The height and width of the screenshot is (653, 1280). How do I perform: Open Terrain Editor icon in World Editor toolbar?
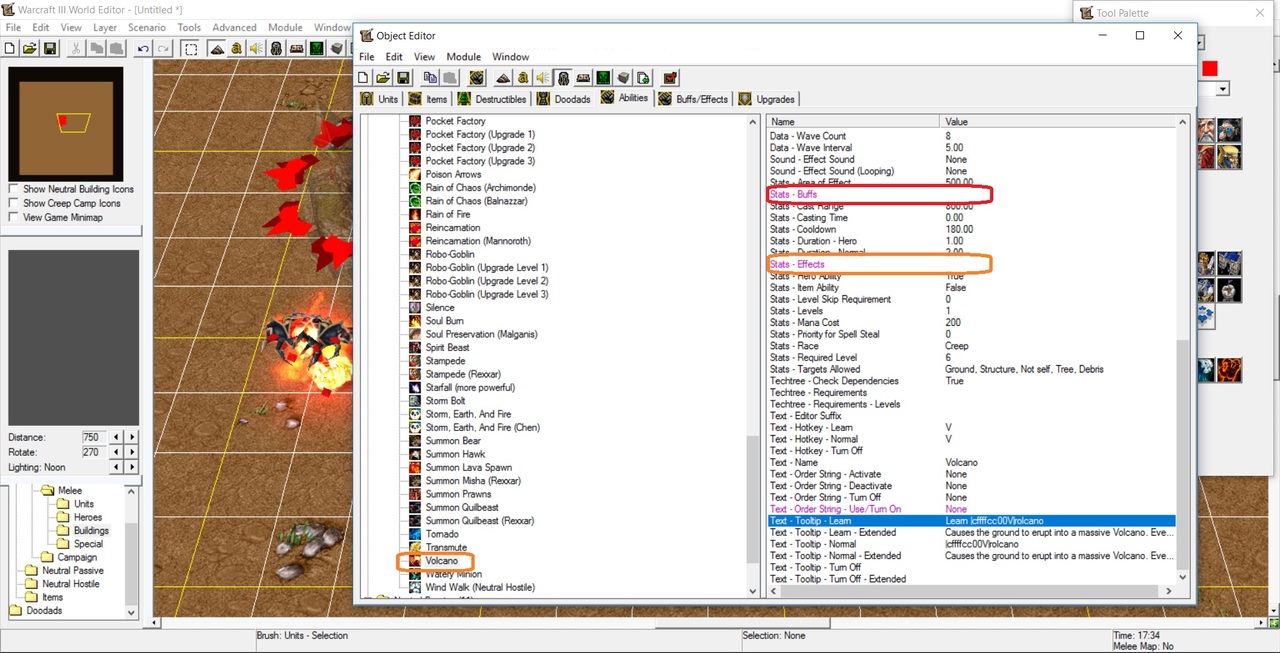click(x=217, y=48)
